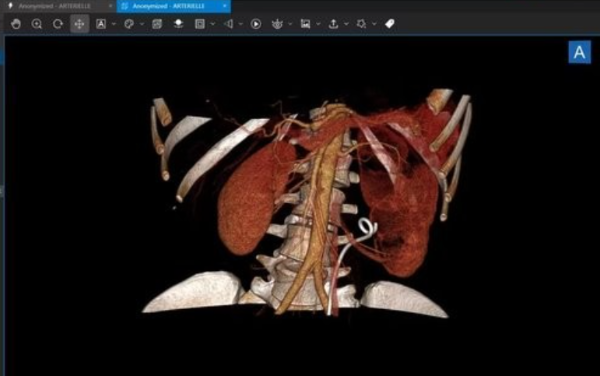
Task: Toggle the orientation cube marker A
Action: point(579,52)
